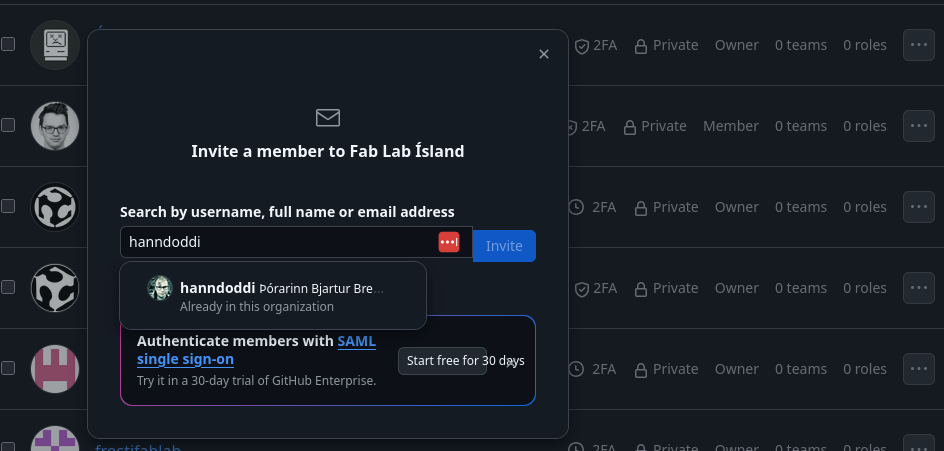
Task: Select hanndoddi avatar in search suggestion
Action: click(160, 288)
